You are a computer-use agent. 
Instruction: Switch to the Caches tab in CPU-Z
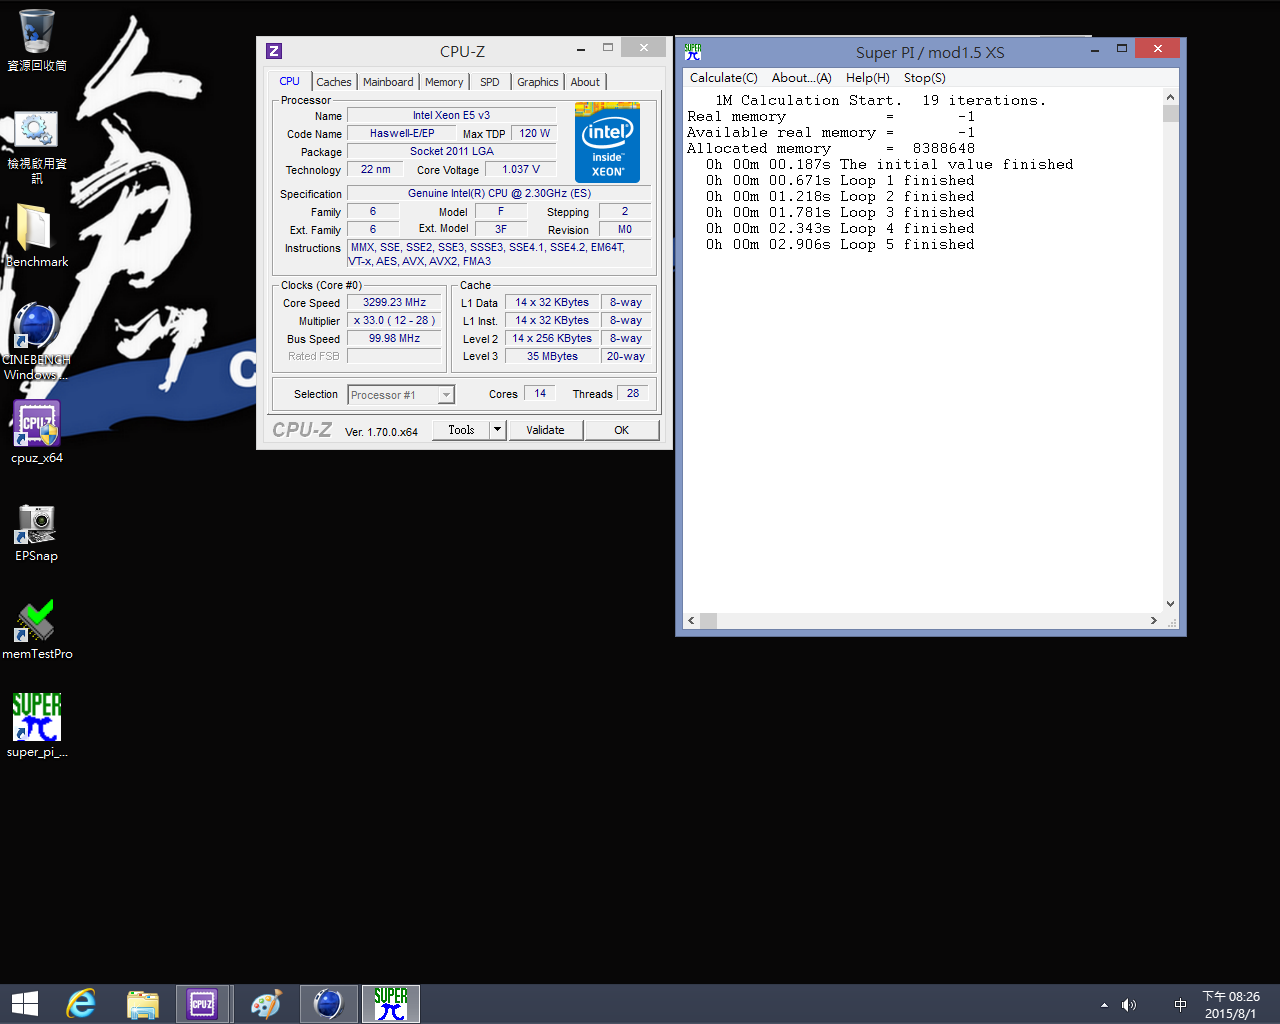coord(334,82)
